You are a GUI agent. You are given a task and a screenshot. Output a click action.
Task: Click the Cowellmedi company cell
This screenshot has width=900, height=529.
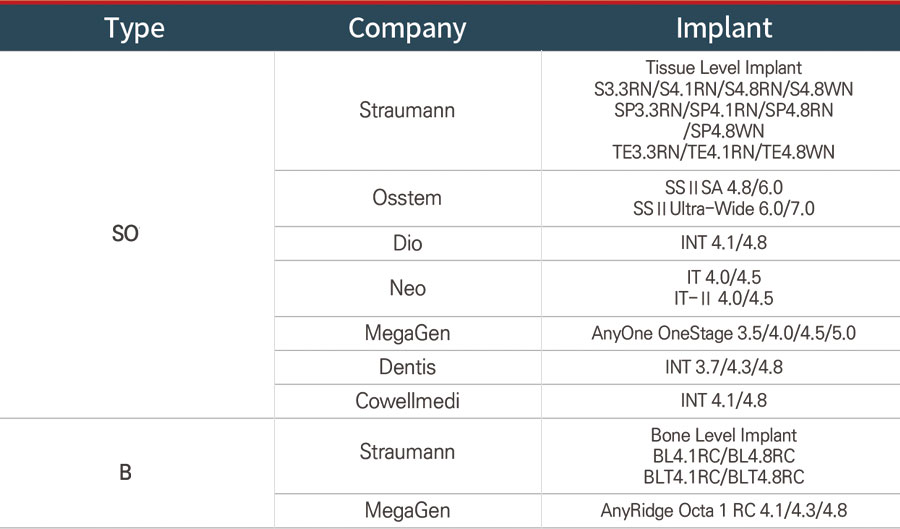point(407,401)
